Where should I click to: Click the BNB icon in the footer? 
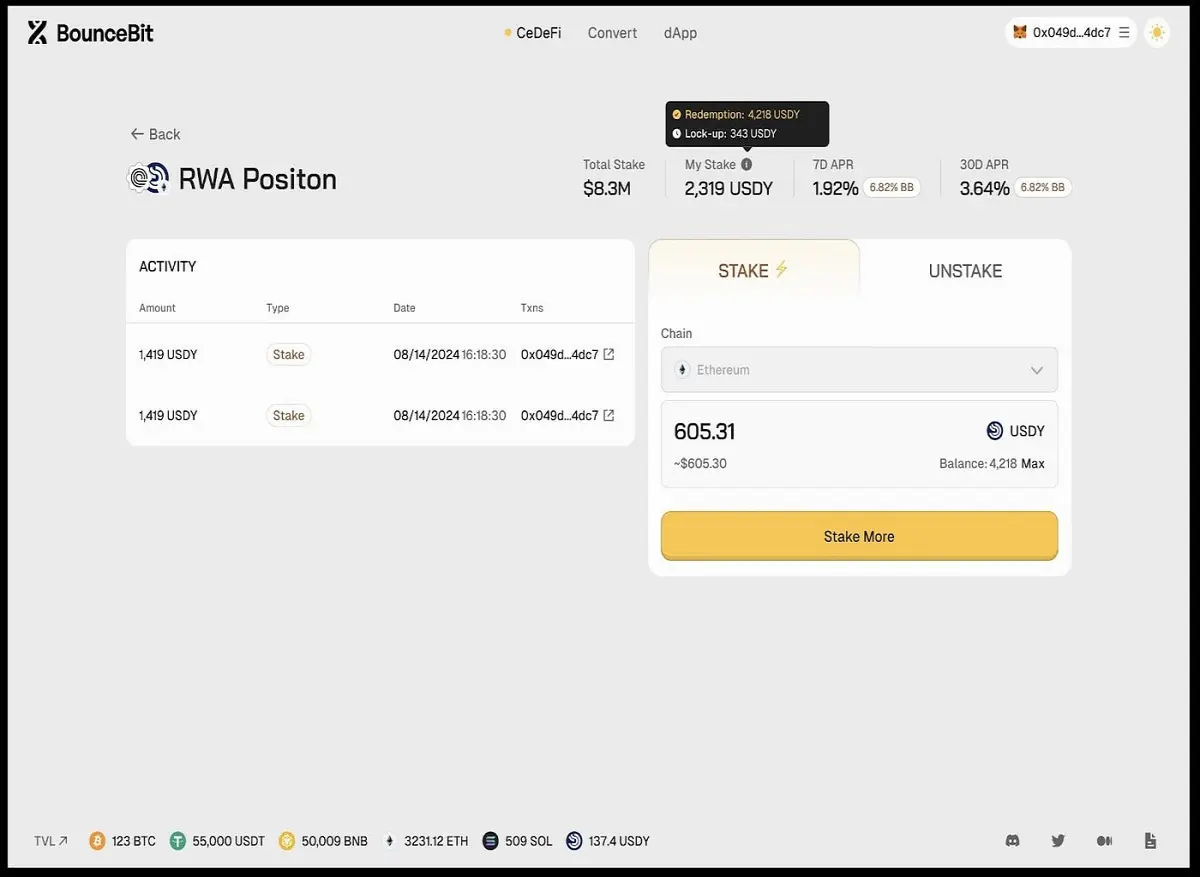pos(287,841)
